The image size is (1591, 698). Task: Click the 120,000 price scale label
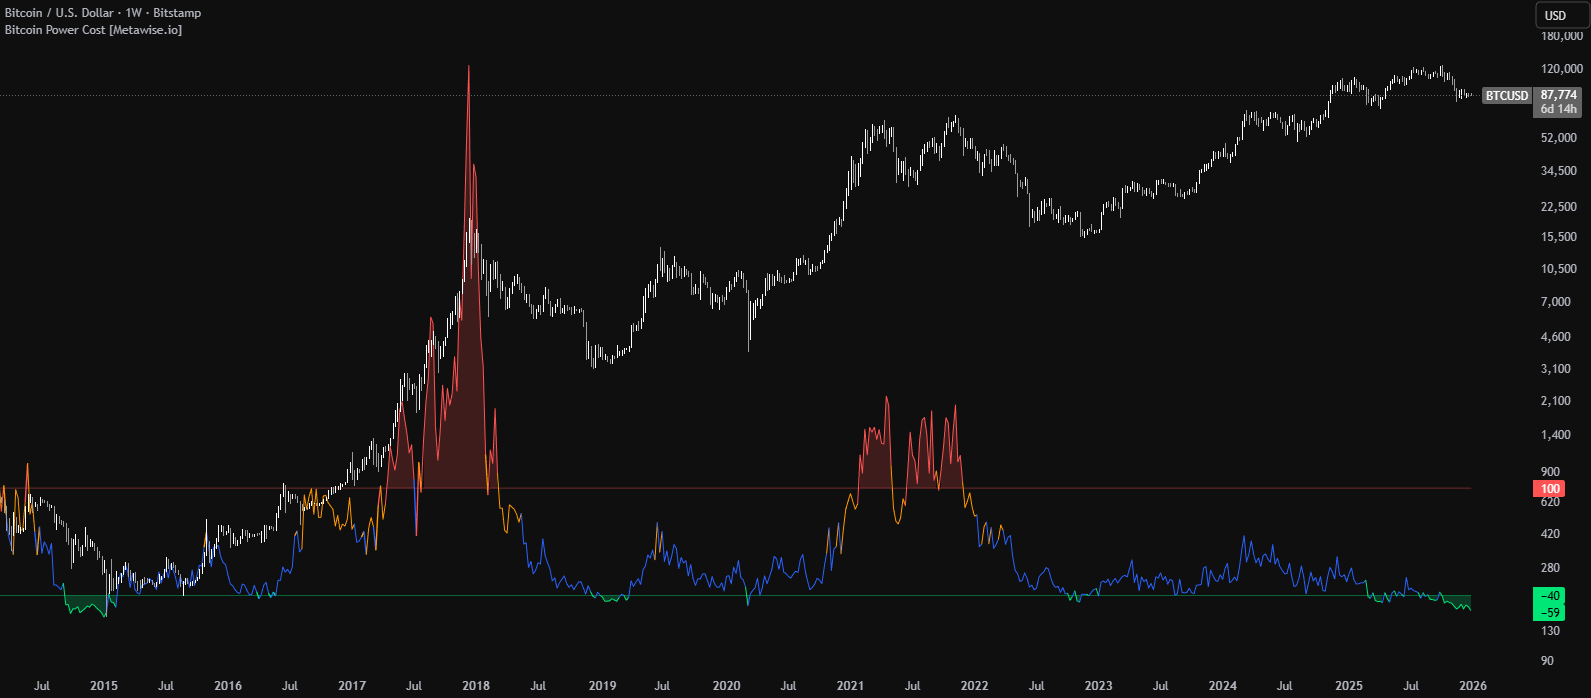1561,70
